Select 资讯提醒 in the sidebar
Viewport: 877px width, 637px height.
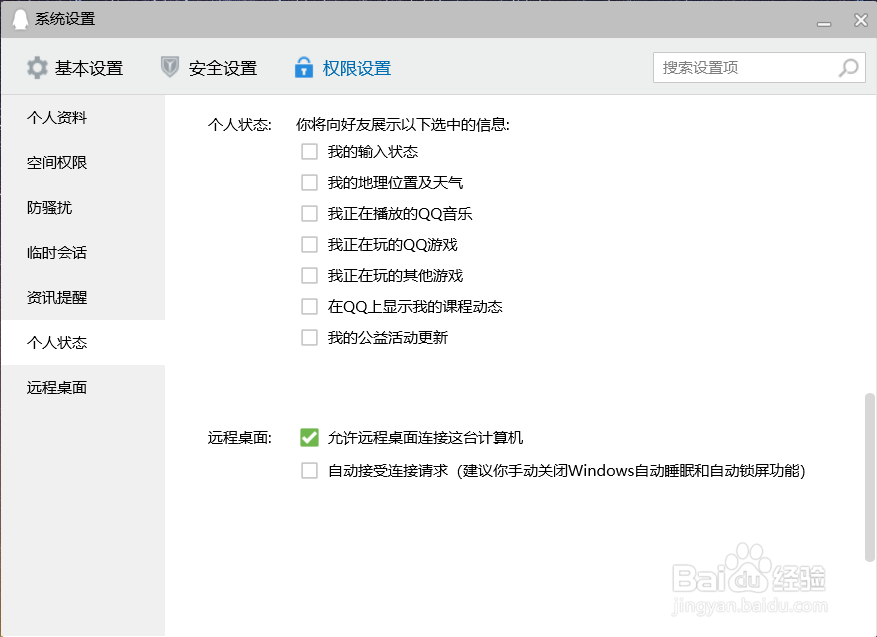pos(83,298)
